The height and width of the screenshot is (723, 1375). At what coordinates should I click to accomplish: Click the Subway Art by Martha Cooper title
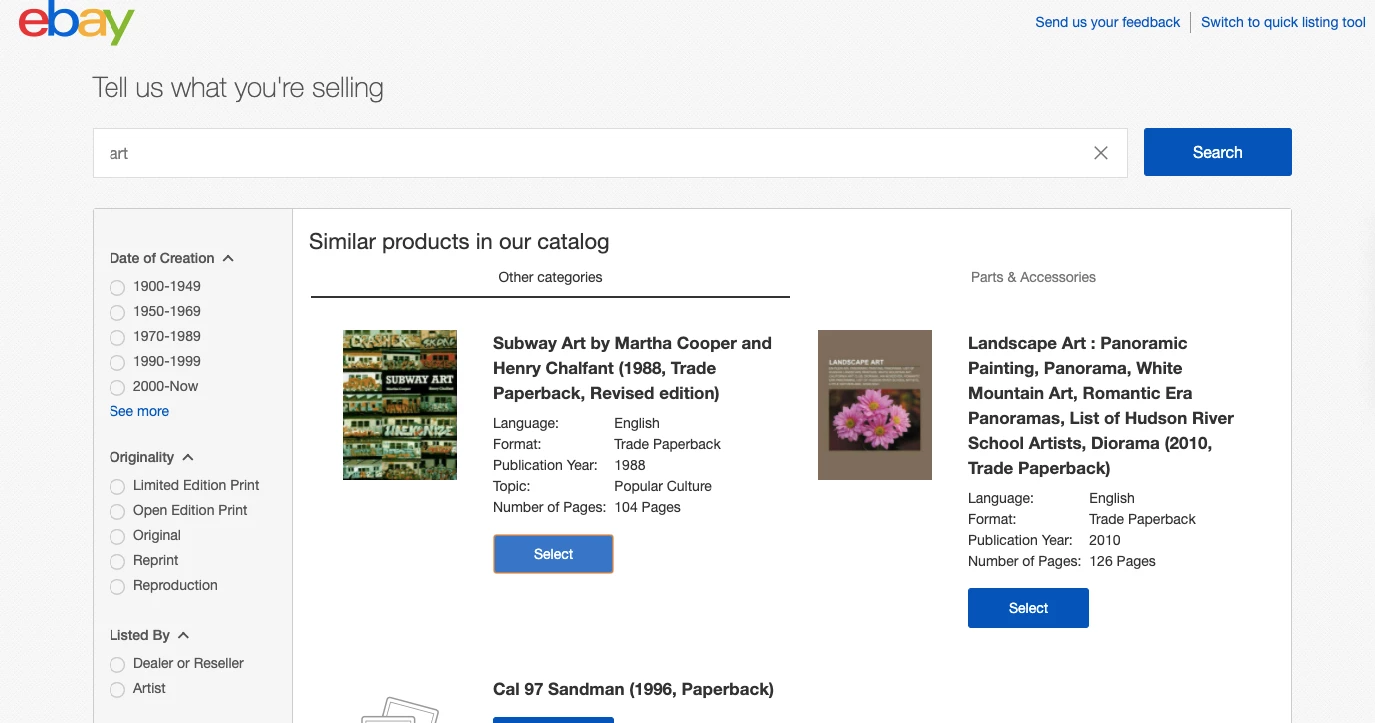632,368
